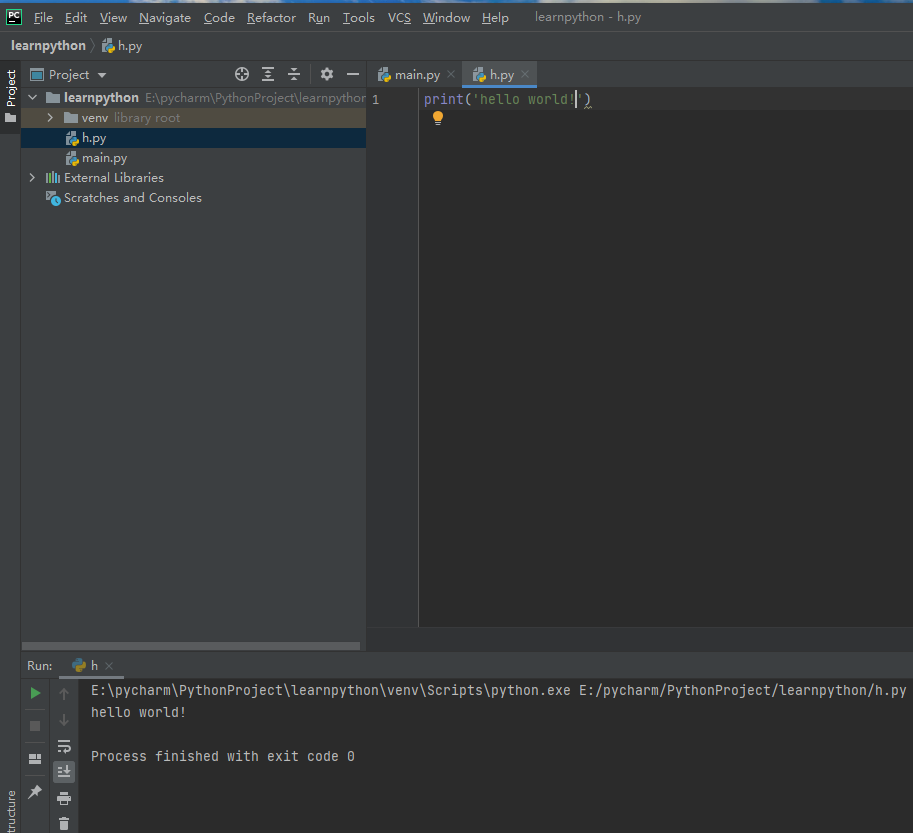This screenshot has width=913, height=833.
Task: Open the Project view dropdown
Action: [69, 75]
